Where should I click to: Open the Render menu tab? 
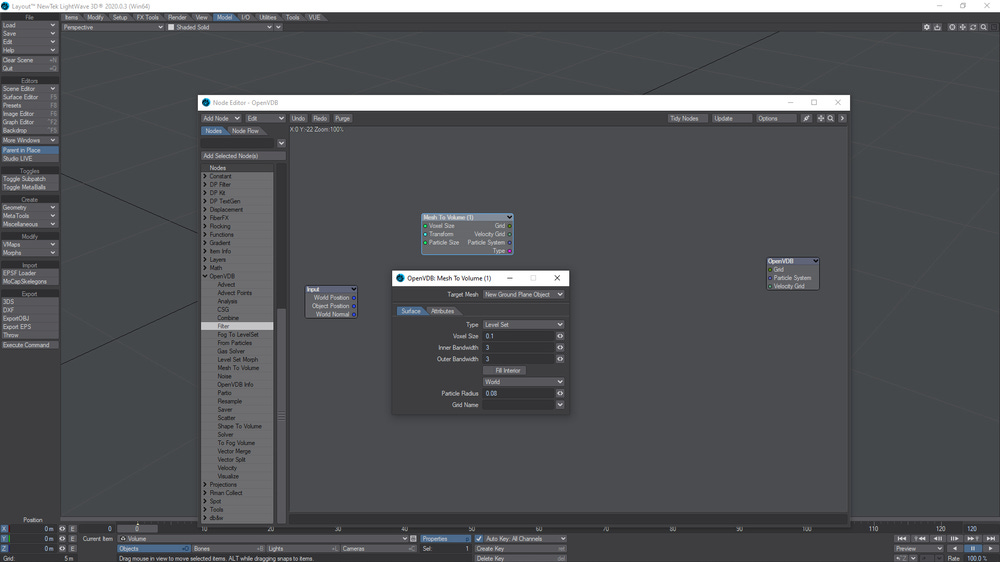point(177,18)
